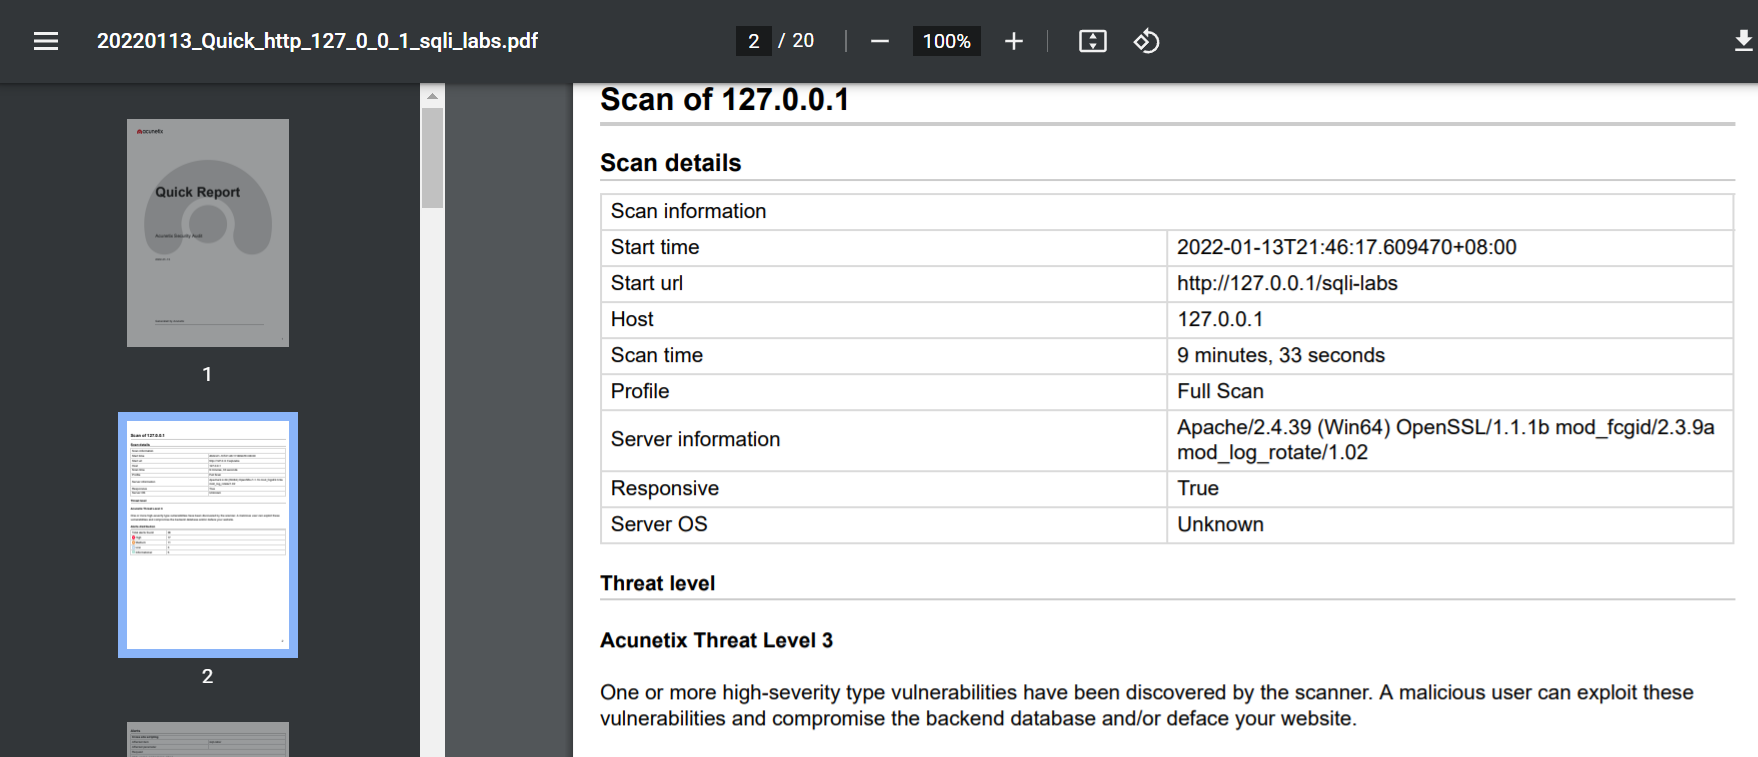Click the 'Scan time' label cell

[x=884, y=355]
